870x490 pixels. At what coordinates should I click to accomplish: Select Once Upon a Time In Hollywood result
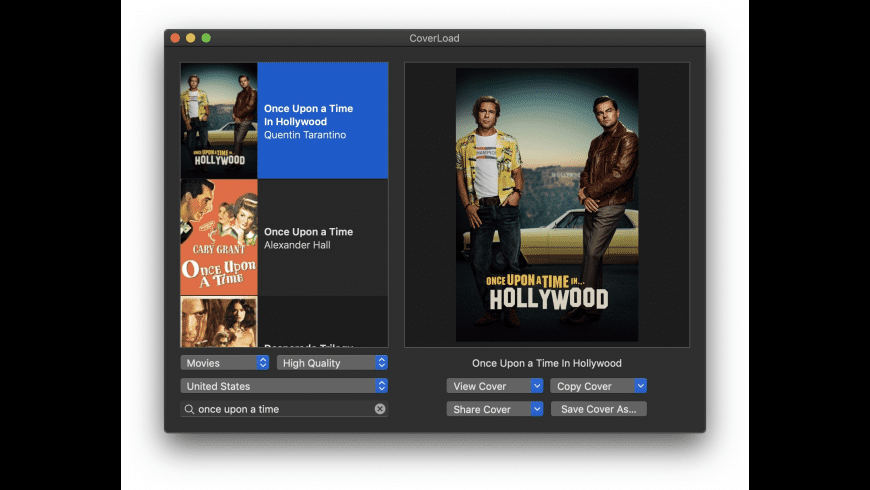(x=322, y=121)
